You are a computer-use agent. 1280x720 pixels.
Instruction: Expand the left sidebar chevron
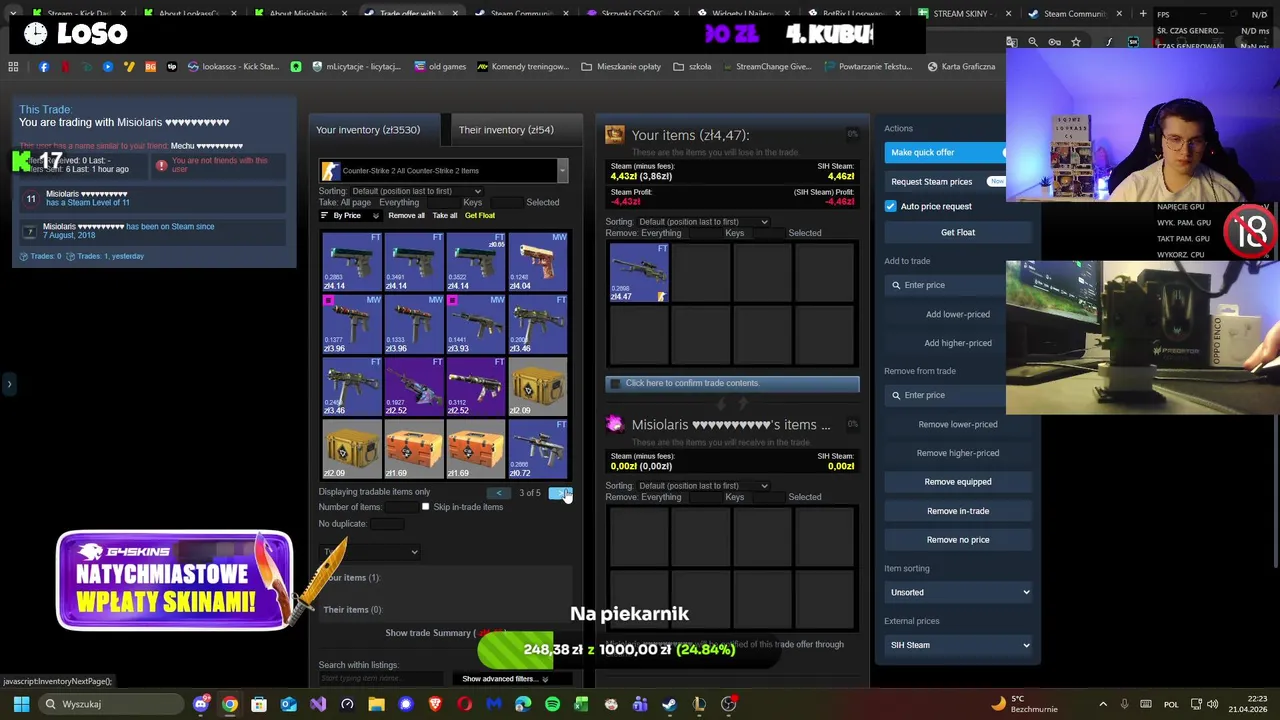click(9, 384)
